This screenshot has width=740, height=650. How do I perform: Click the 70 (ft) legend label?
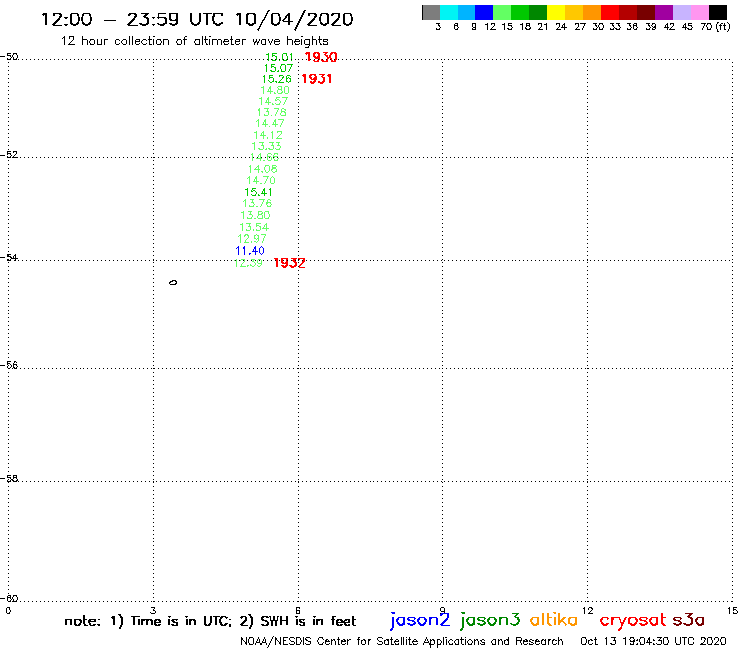point(715,27)
